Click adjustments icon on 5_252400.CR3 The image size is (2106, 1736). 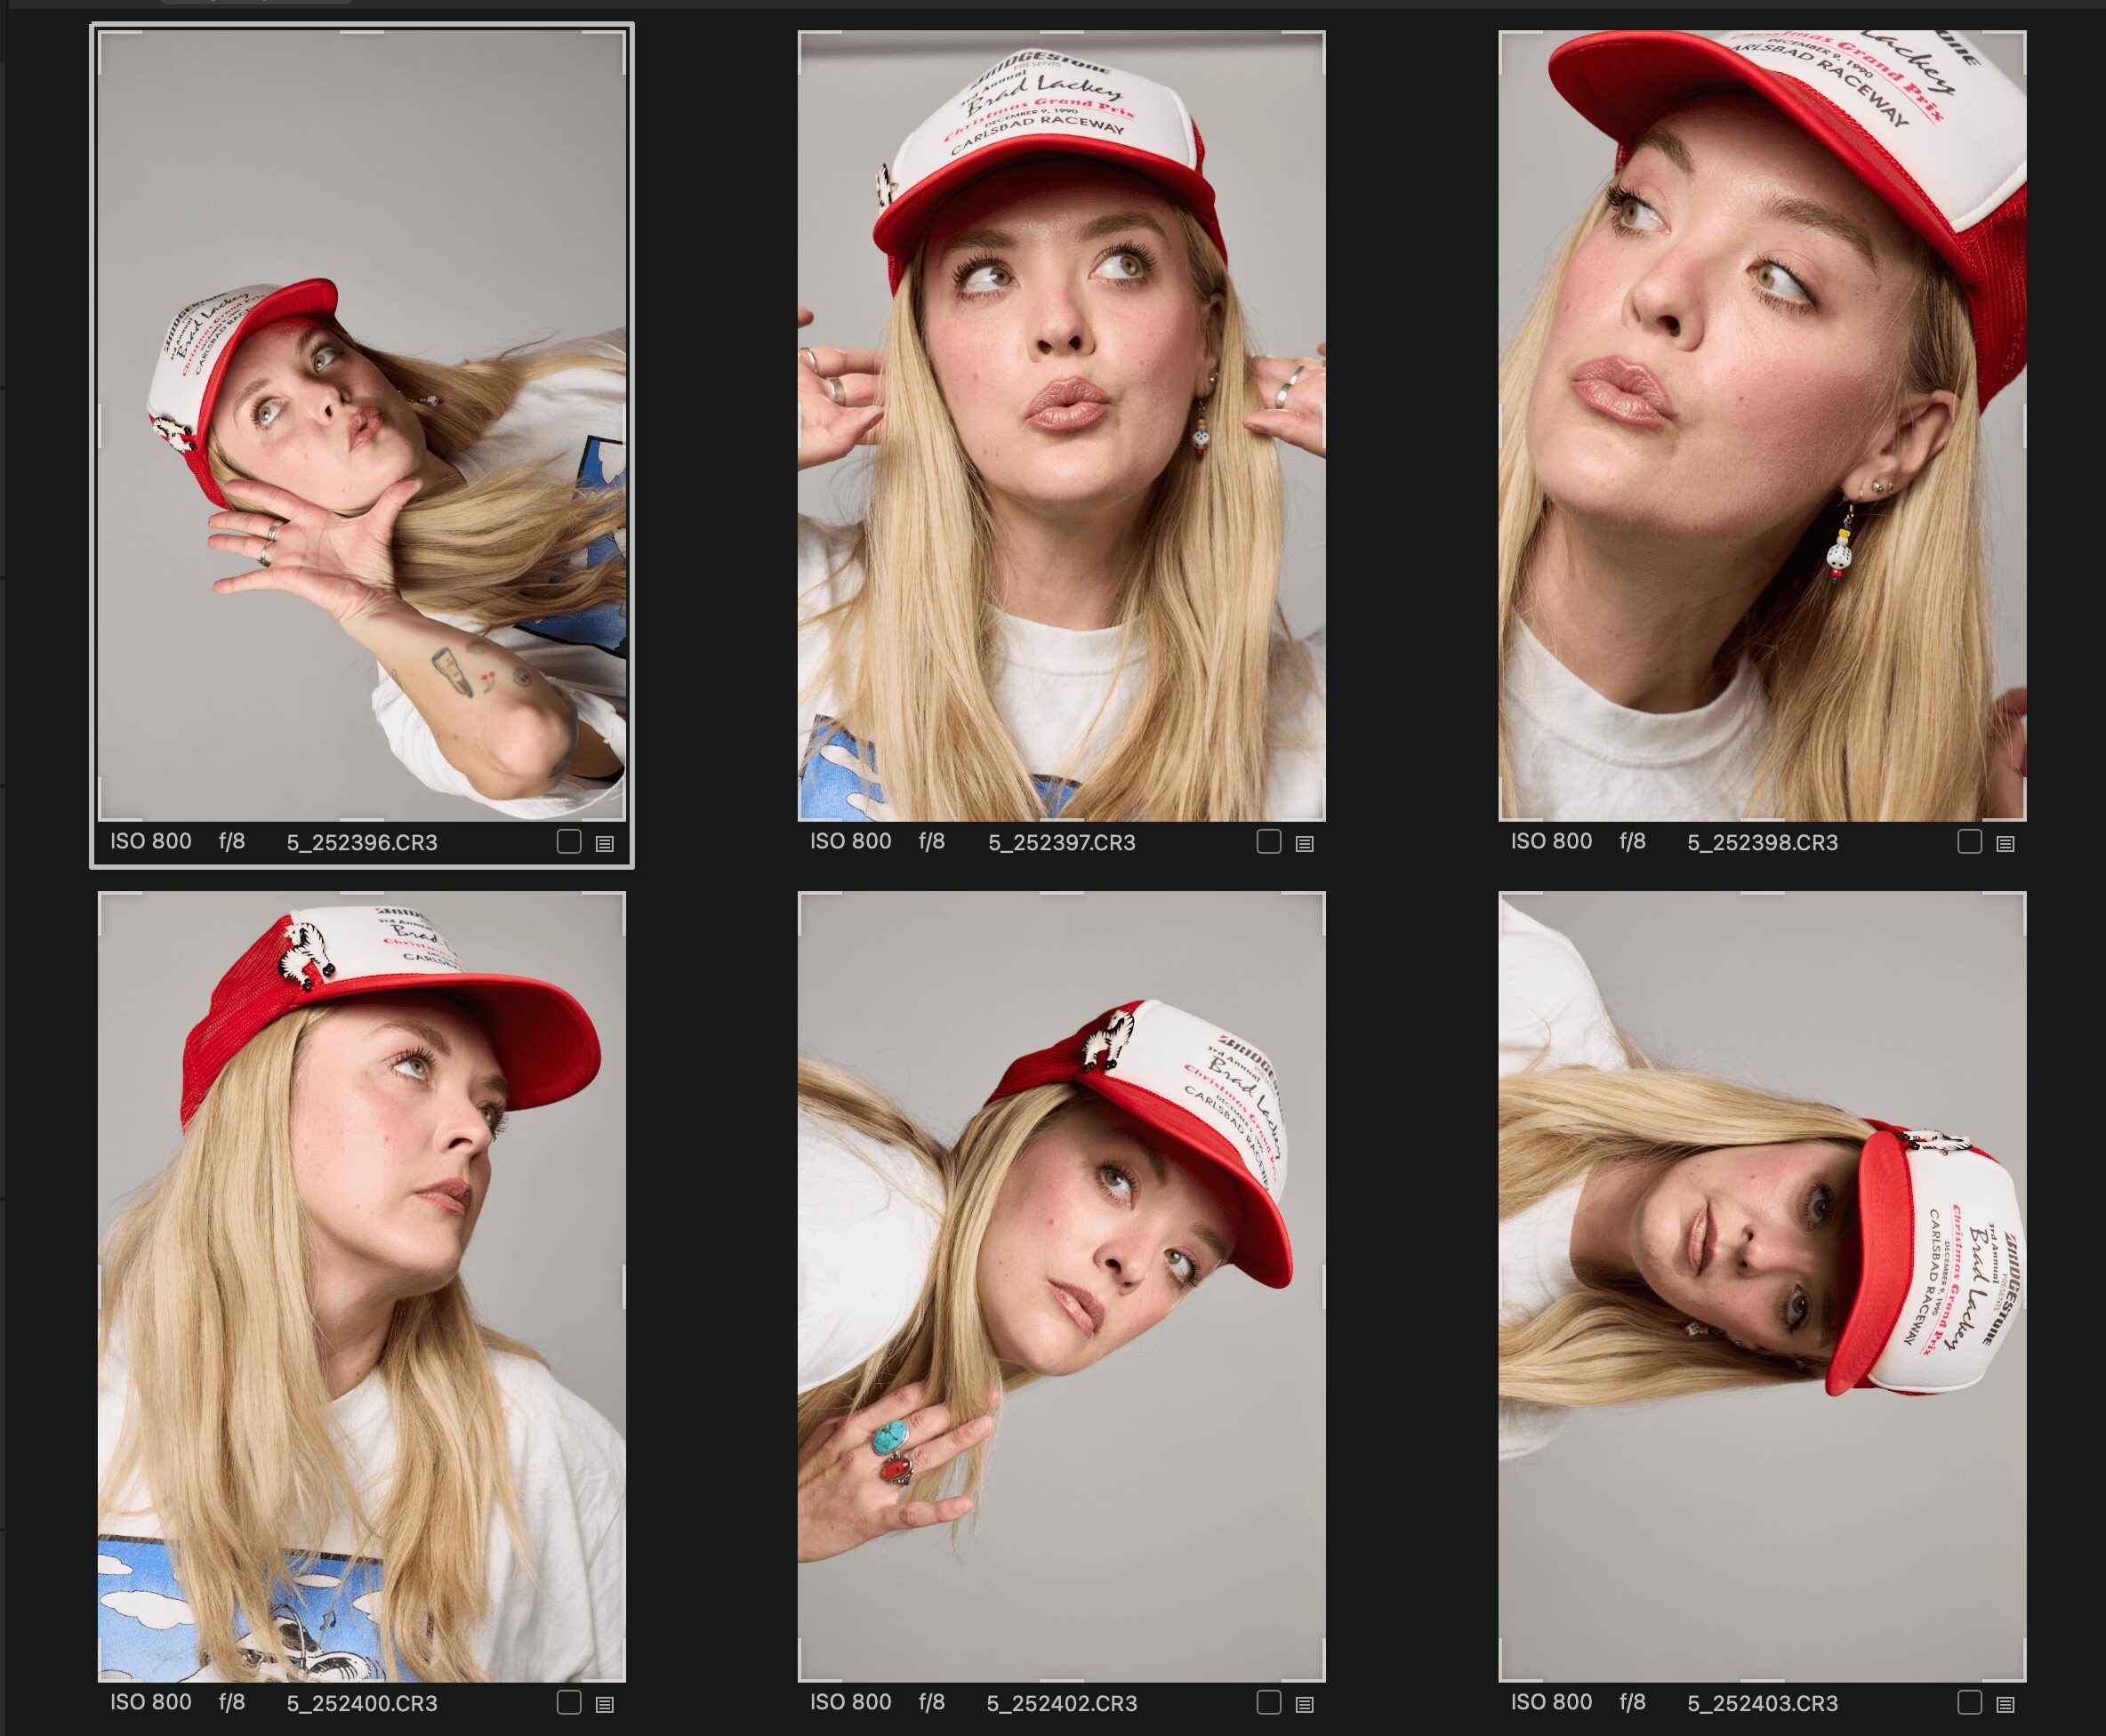tap(605, 1705)
